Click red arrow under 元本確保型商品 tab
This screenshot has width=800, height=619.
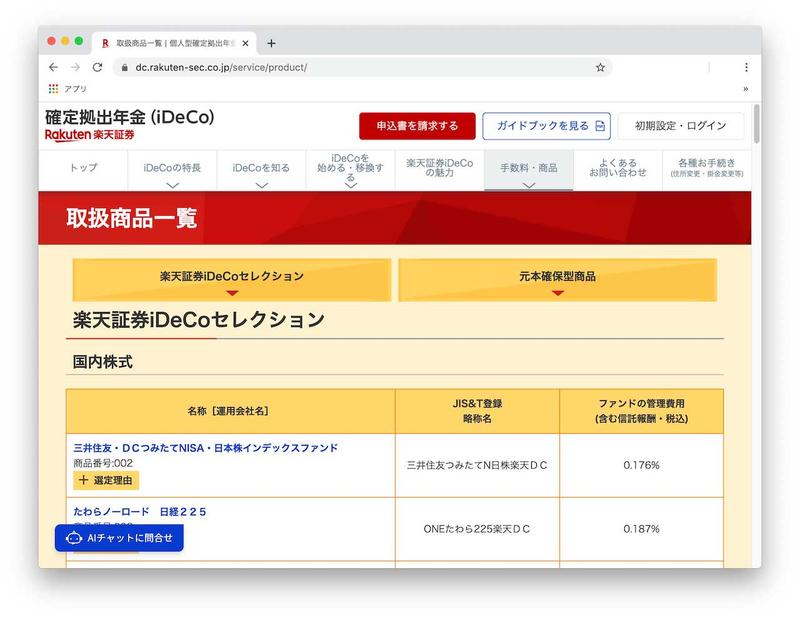pyautogui.click(x=558, y=293)
